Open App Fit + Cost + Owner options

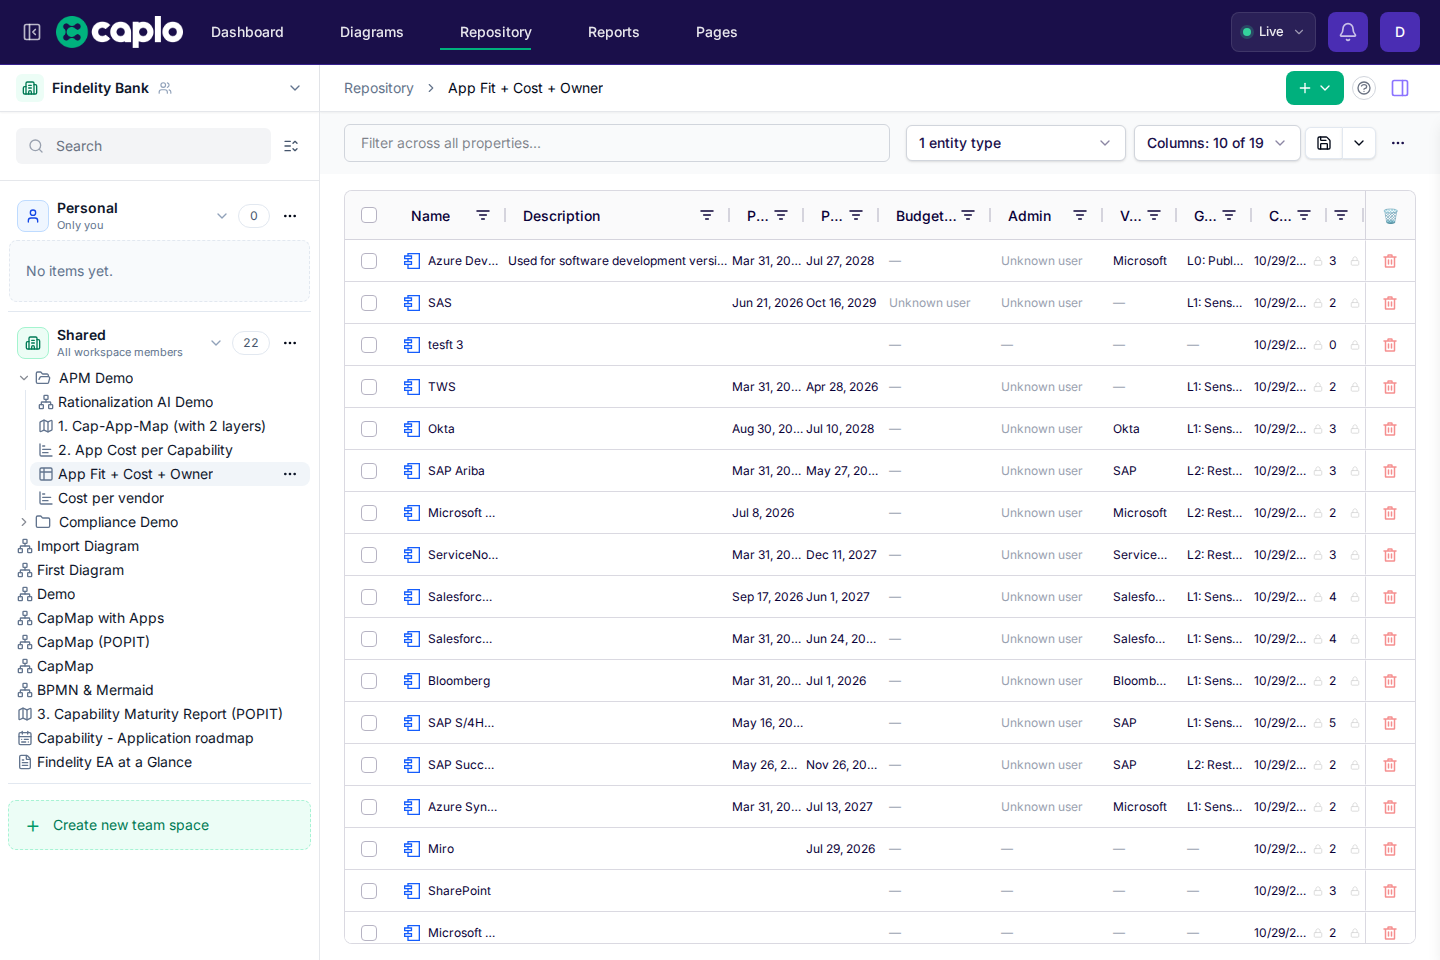(x=290, y=474)
